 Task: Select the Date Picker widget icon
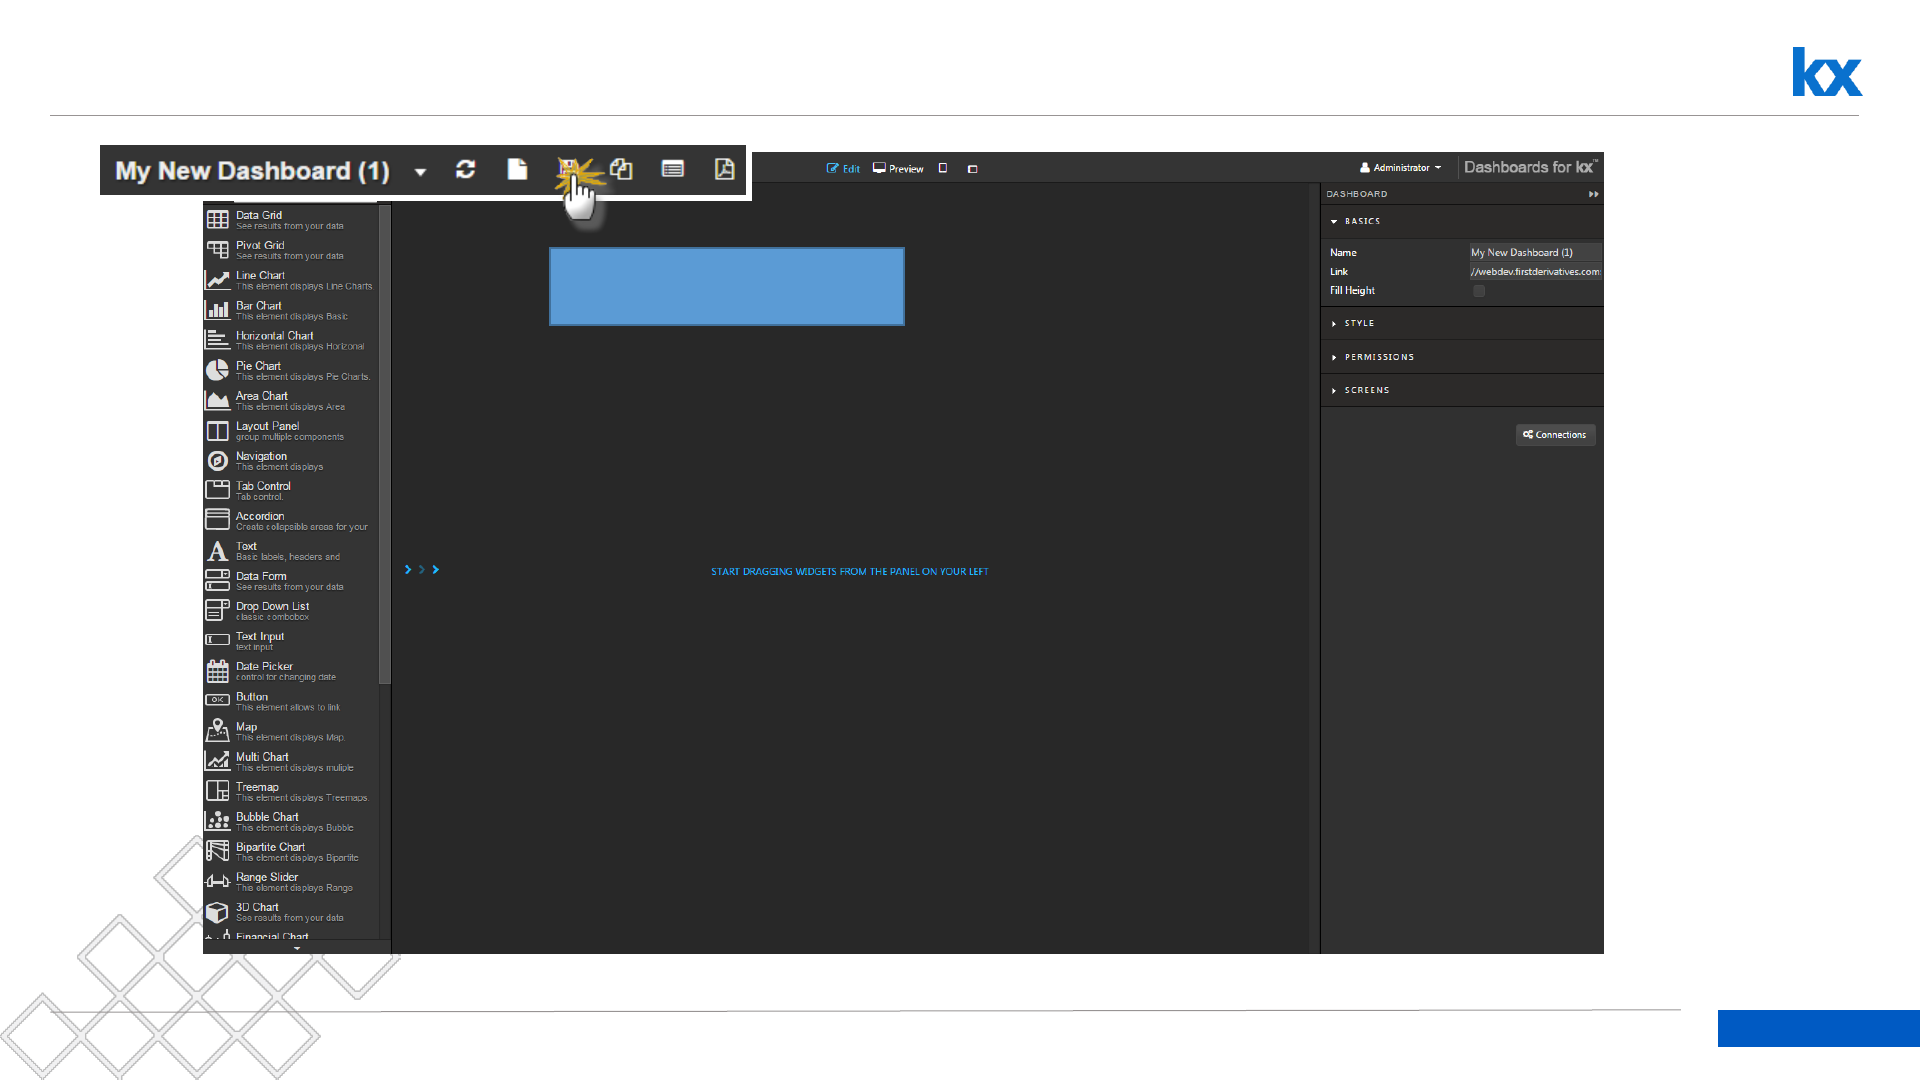[217, 671]
